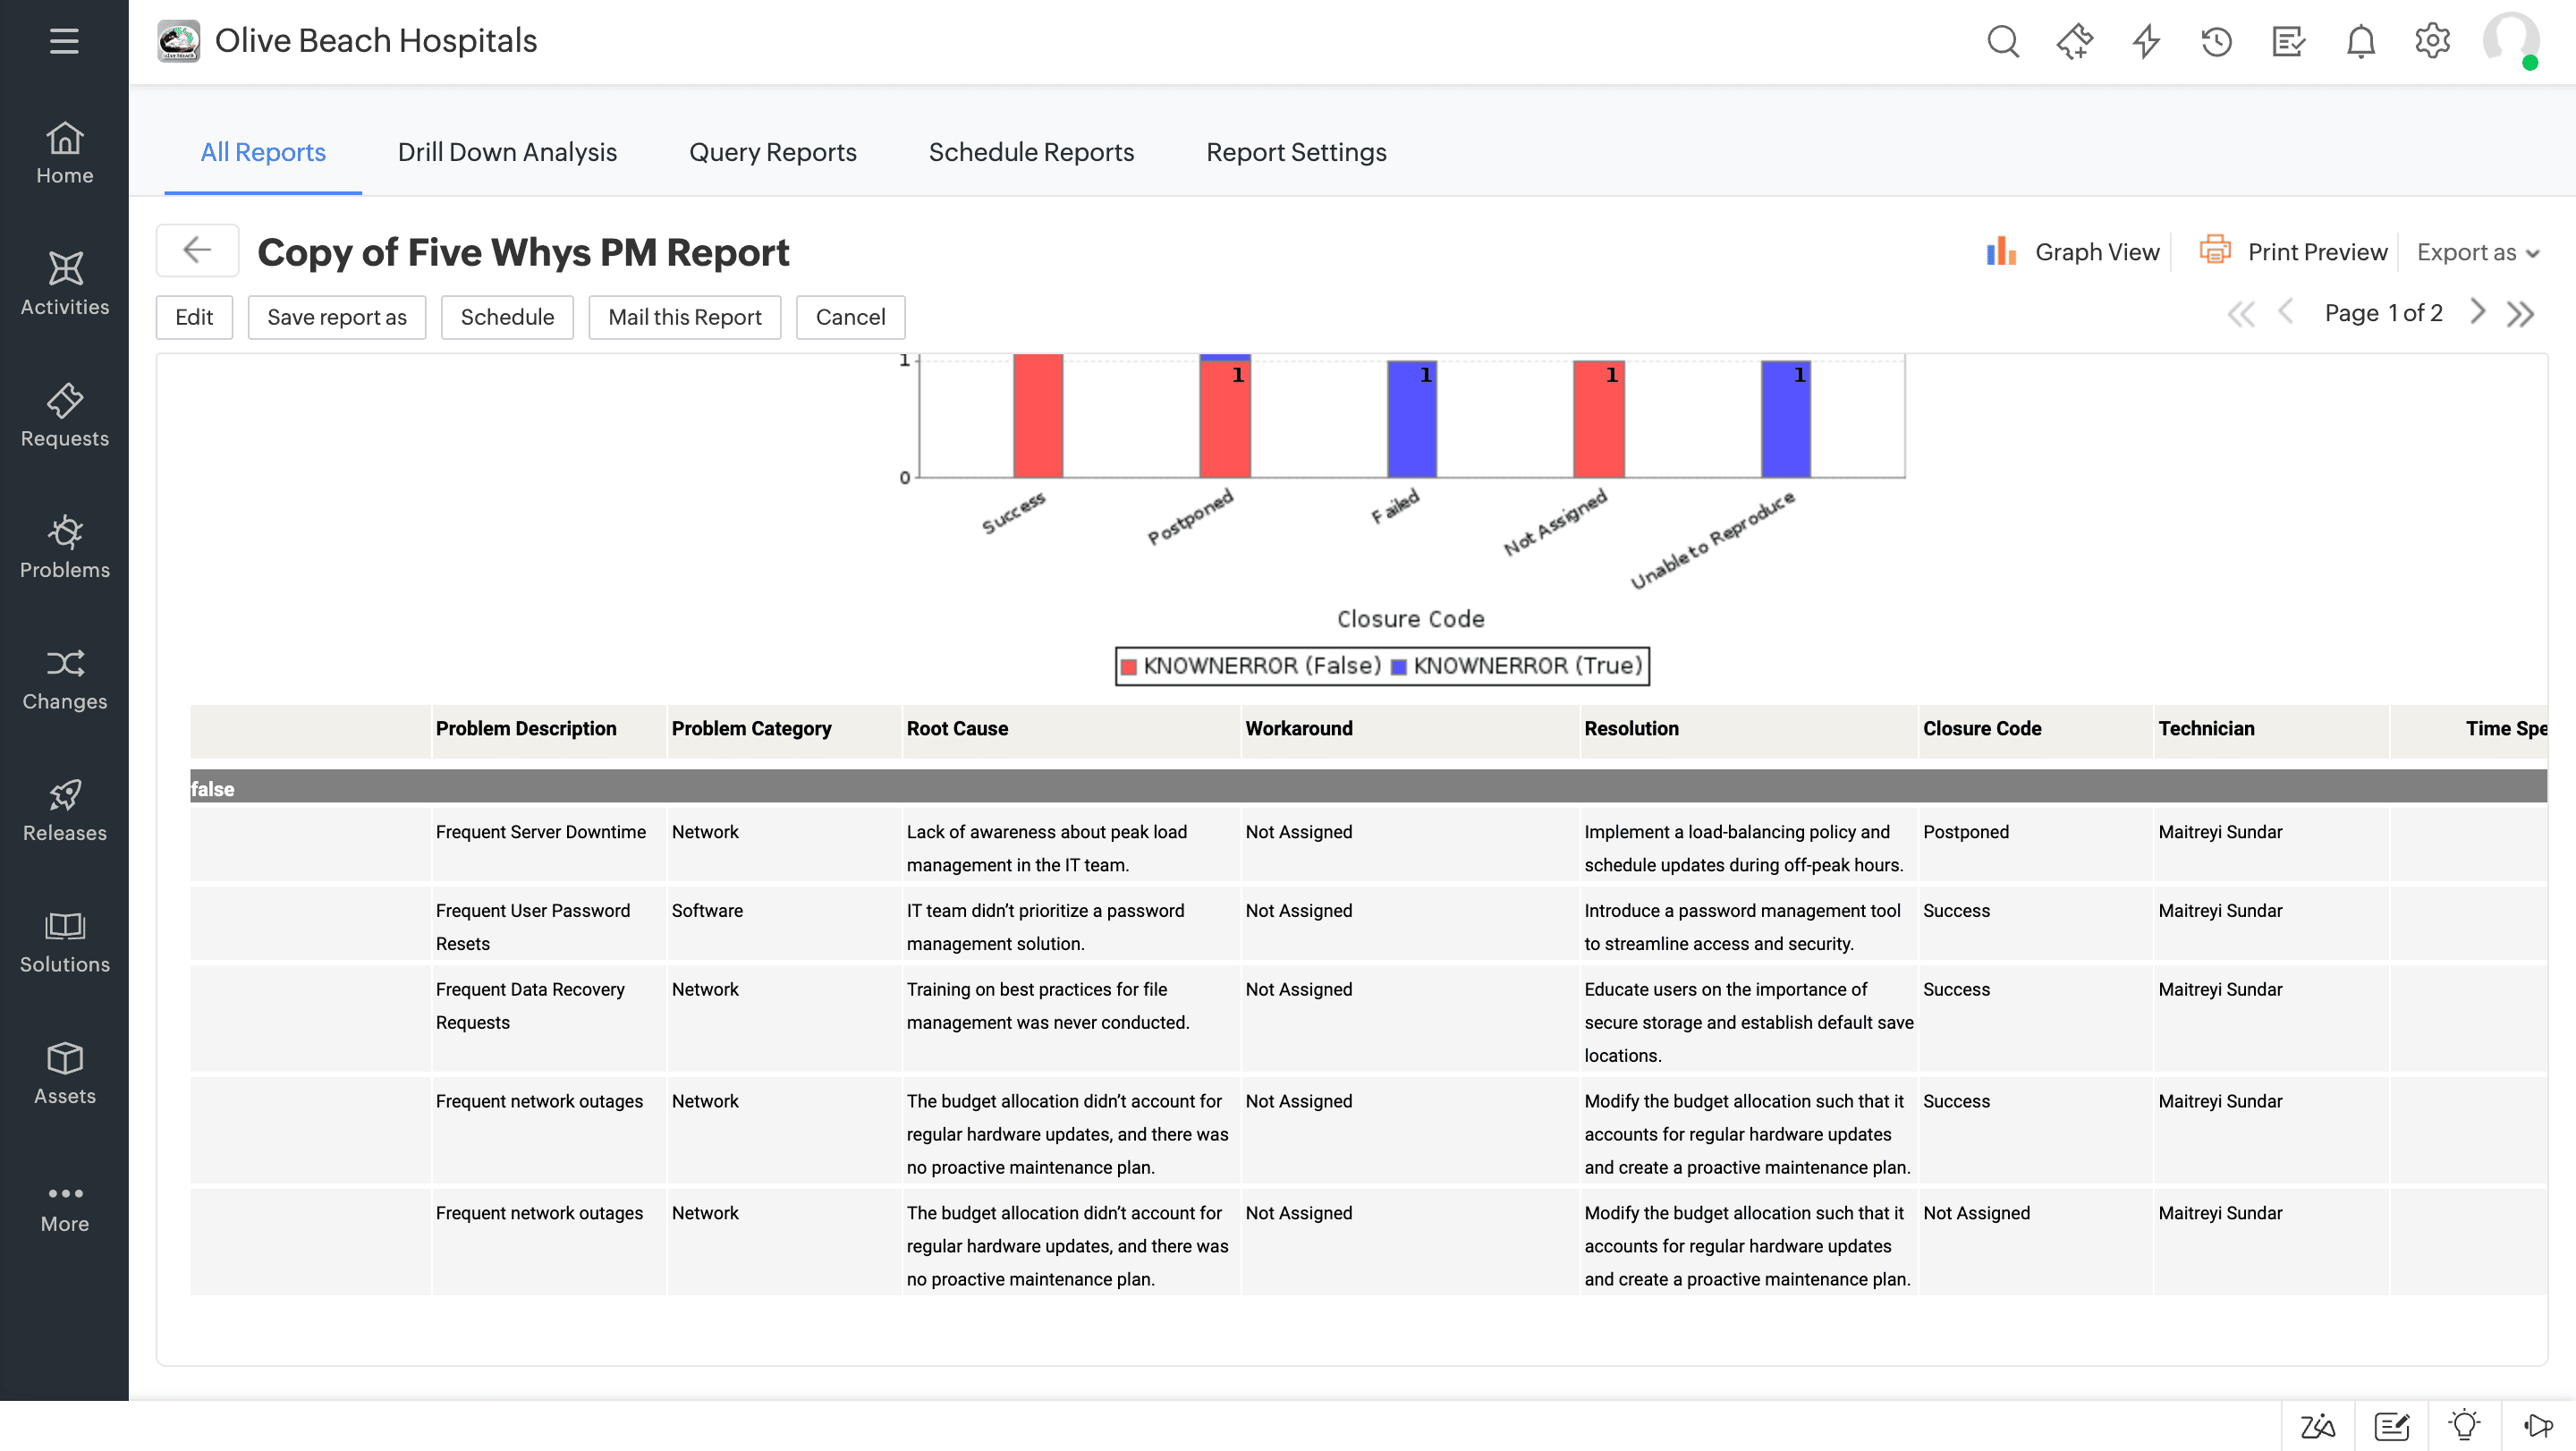Click the Mail this Report button
The width and height of the screenshot is (2576, 1451).
click(685, 317)
